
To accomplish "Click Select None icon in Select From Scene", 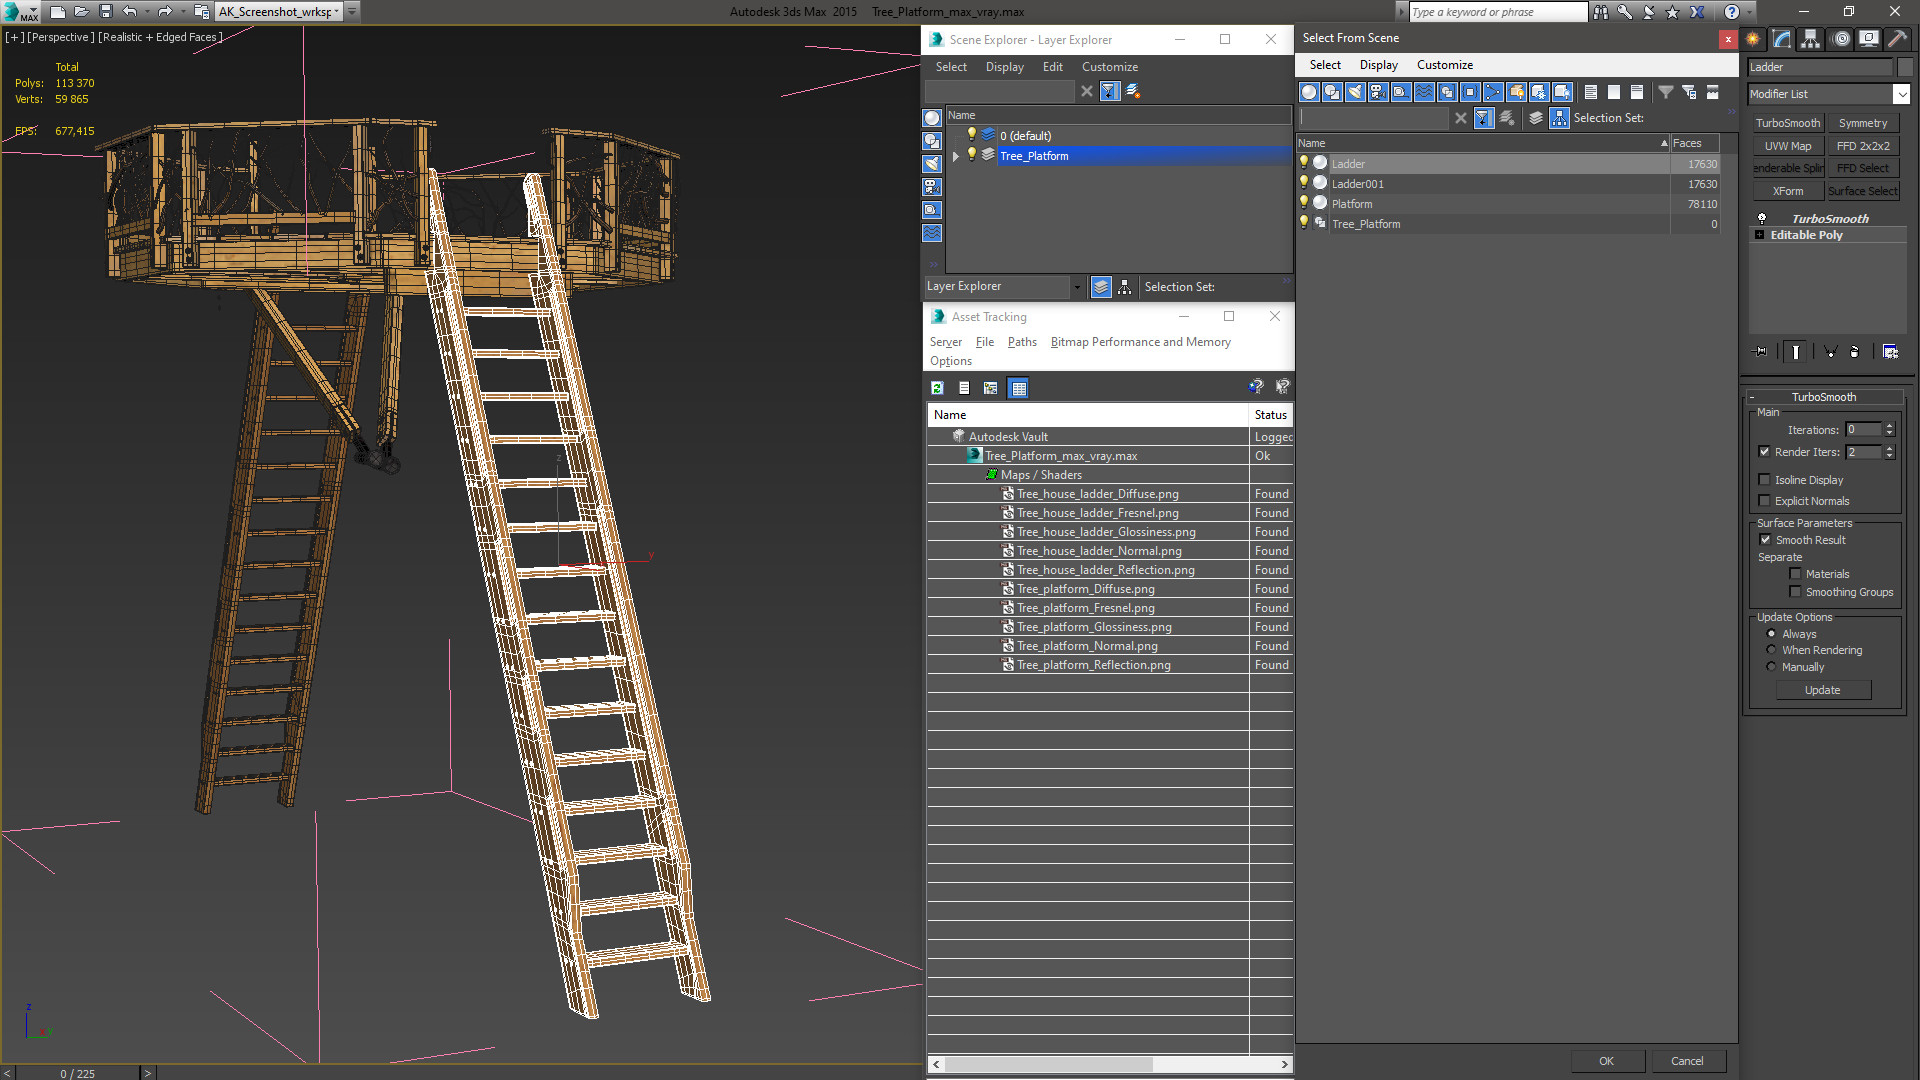I will pyautogui.click(x=1613, y=92).
